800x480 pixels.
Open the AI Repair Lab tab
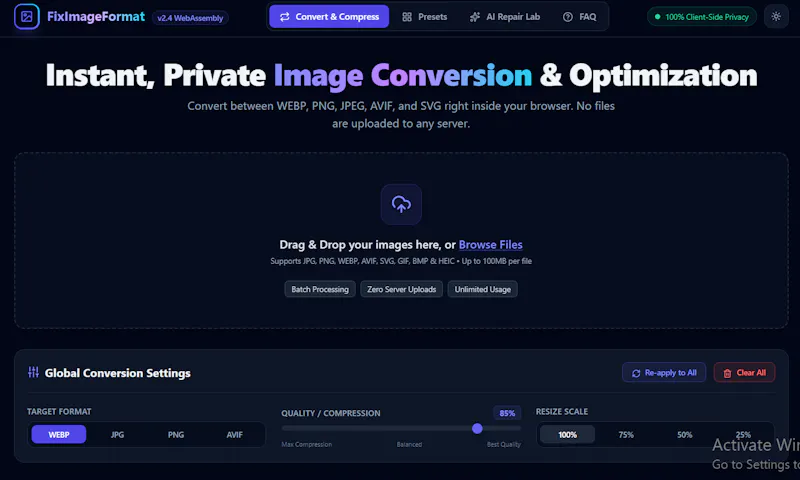coord(504,17)
